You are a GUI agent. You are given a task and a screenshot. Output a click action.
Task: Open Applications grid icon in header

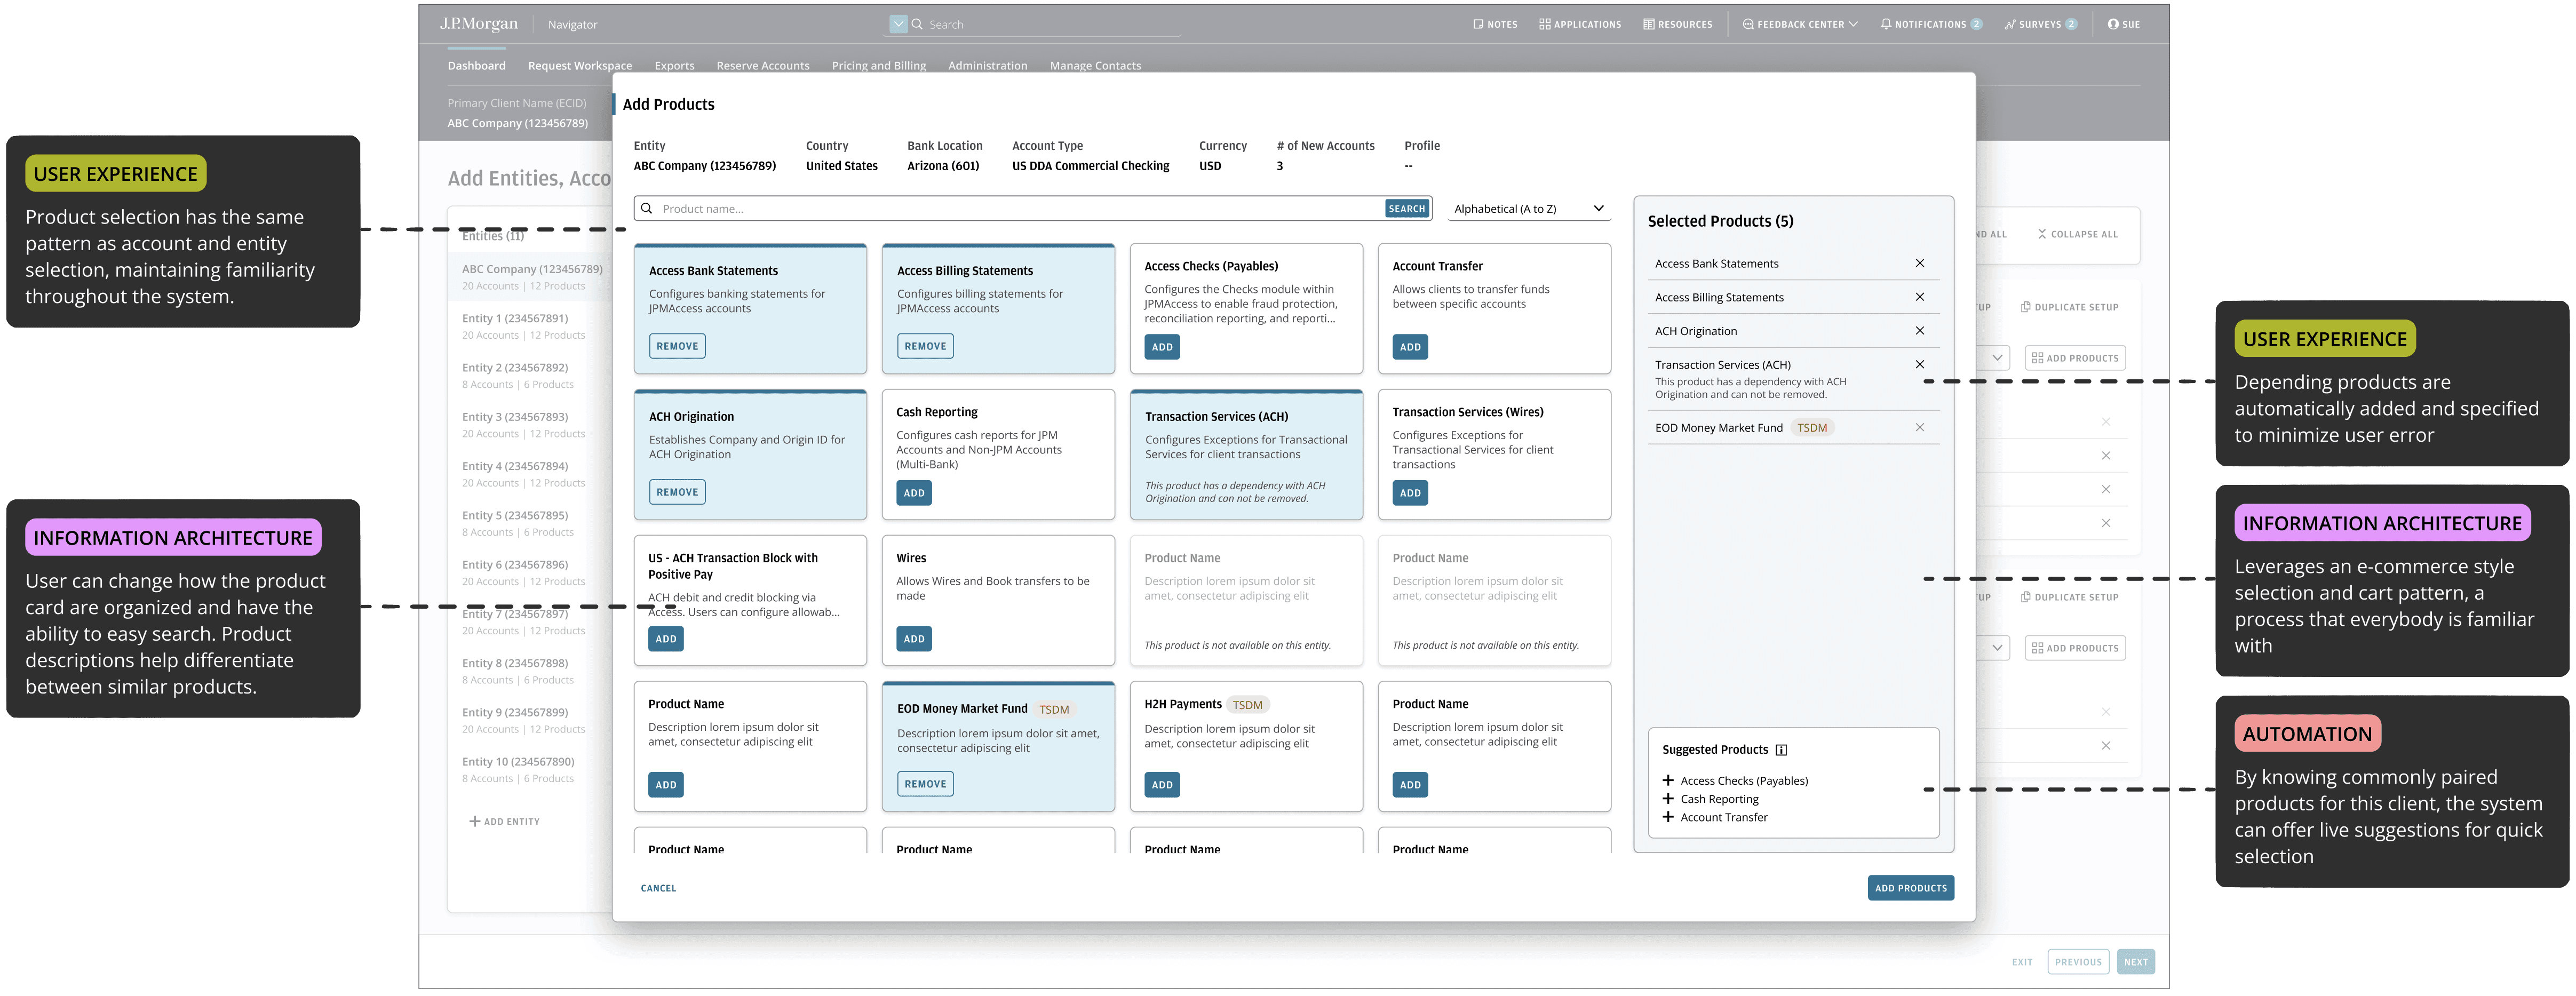point(1544,24)
